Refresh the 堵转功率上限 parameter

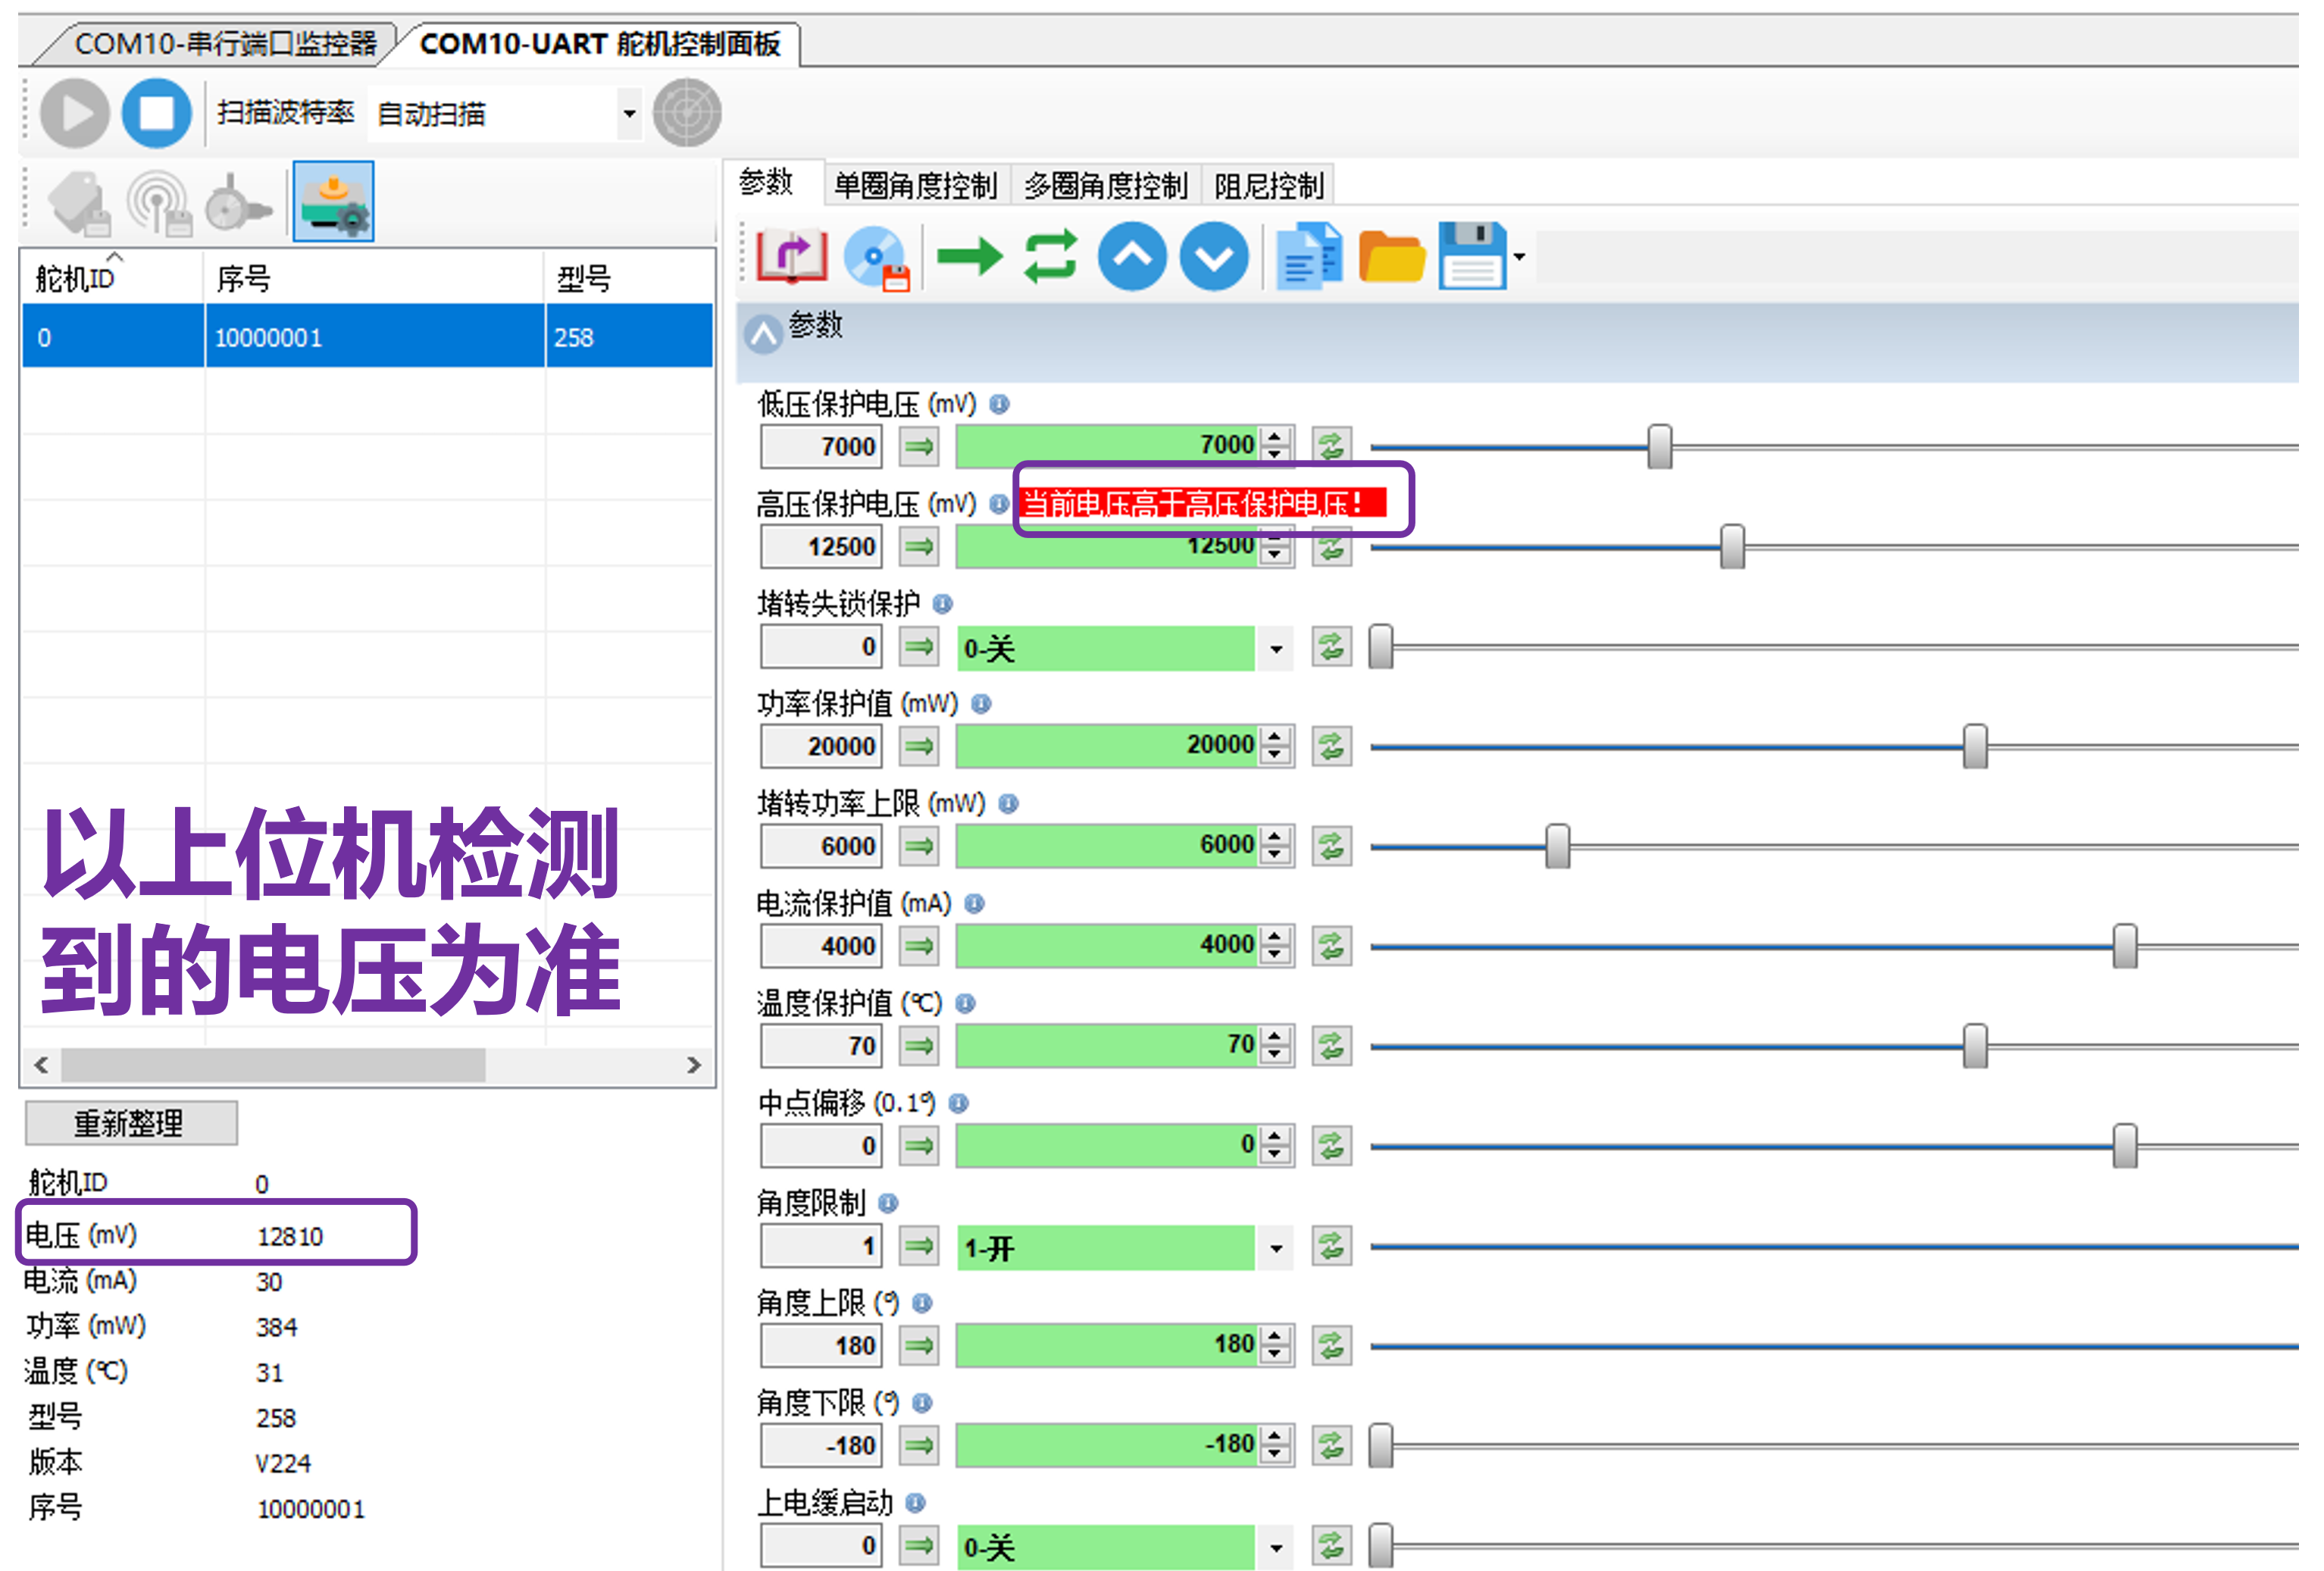click(x=1331, y=846)
